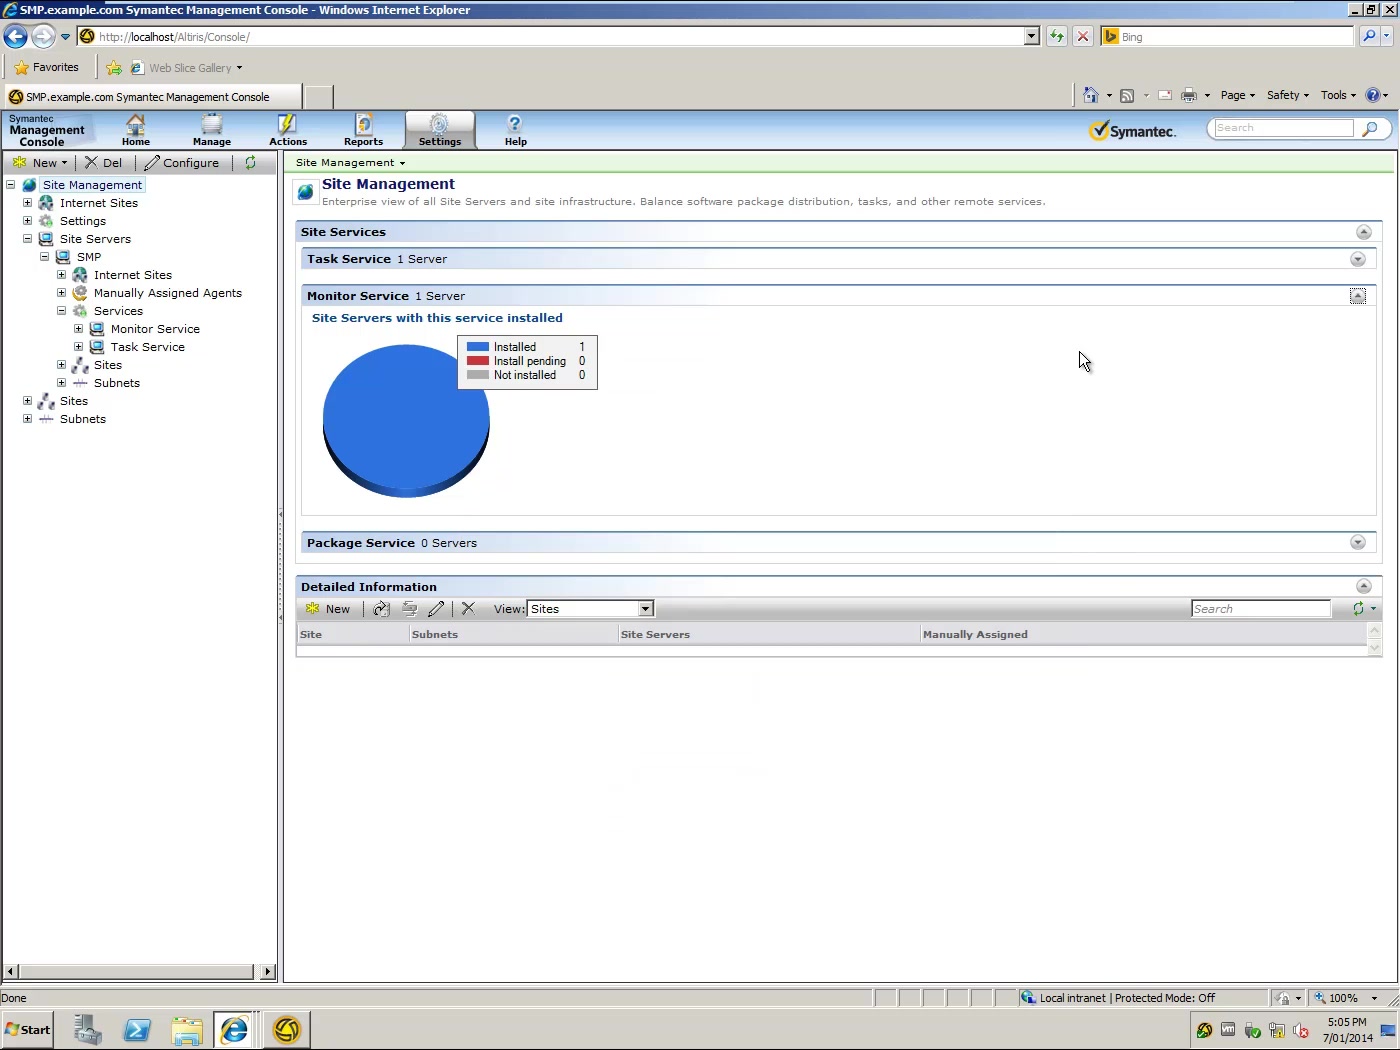Click the console search magnifier icon
Image resolution: width=1400 pixels, height=1050 pixels.
(x=1370, y=128)
